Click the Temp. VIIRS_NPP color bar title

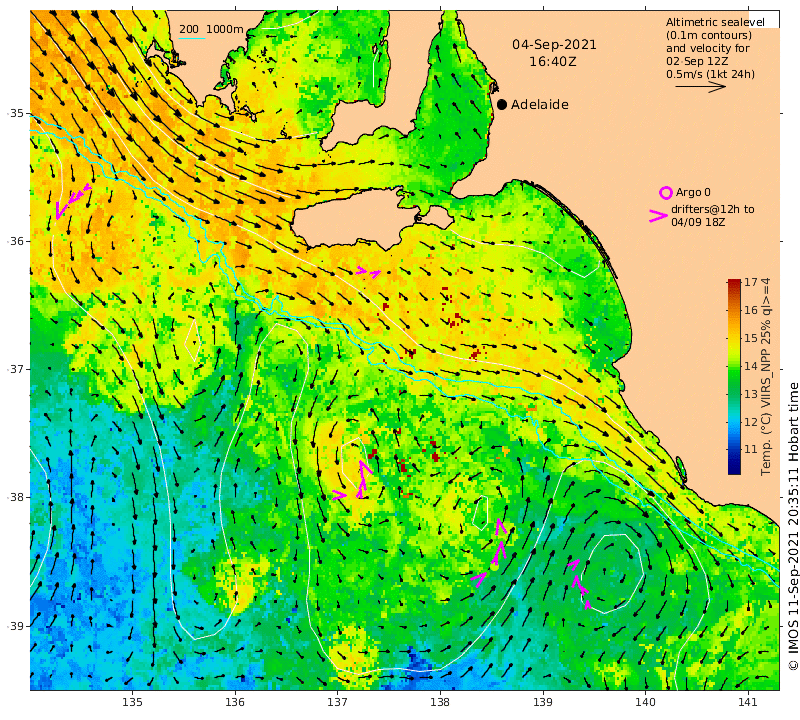coord(765,377)
